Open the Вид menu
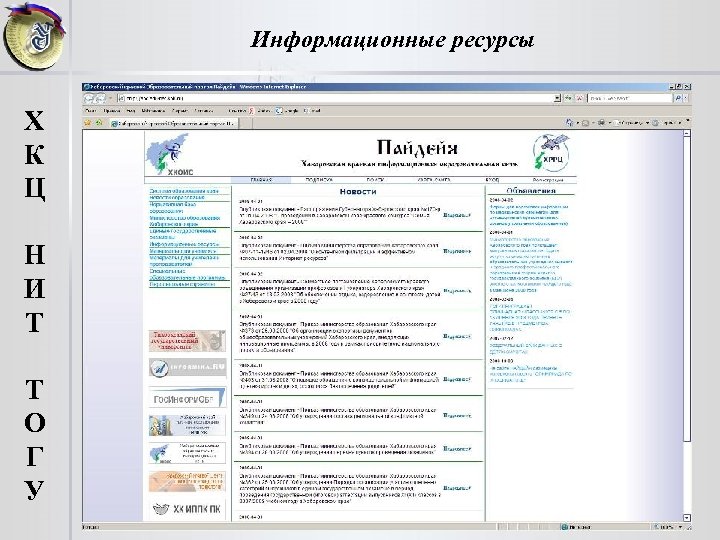The image size is (720, 540). (131, 111)
